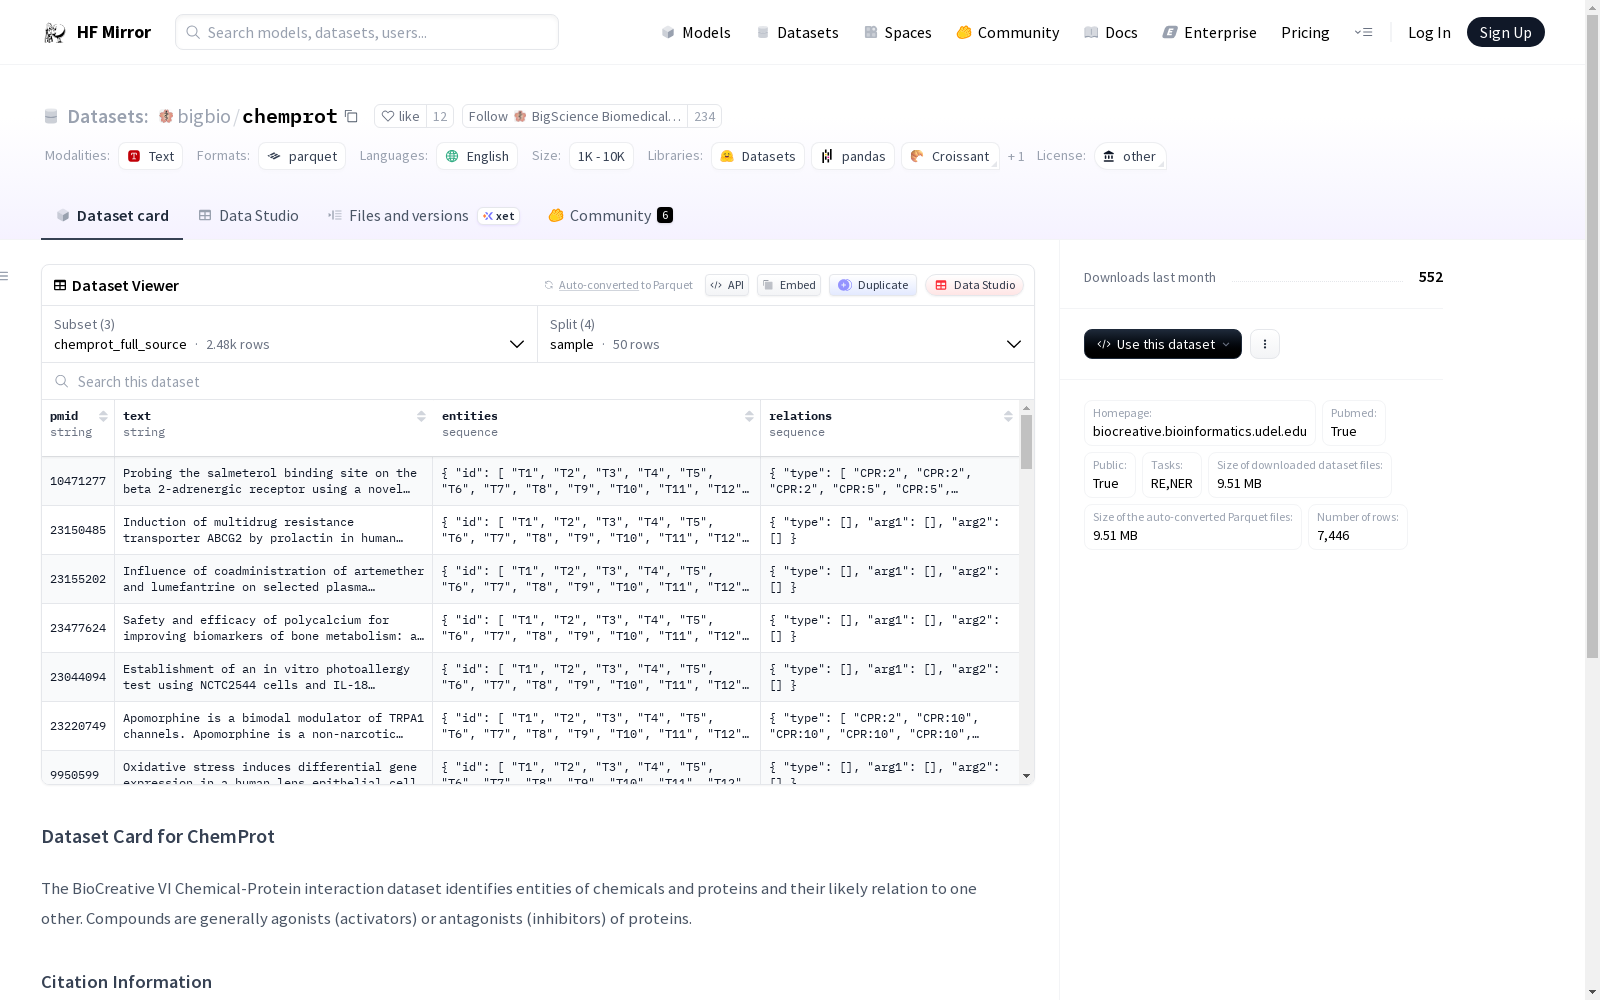This screenshot has height=1000, width=1600.
Task: Open Docs page
Action: point(1110,32)
